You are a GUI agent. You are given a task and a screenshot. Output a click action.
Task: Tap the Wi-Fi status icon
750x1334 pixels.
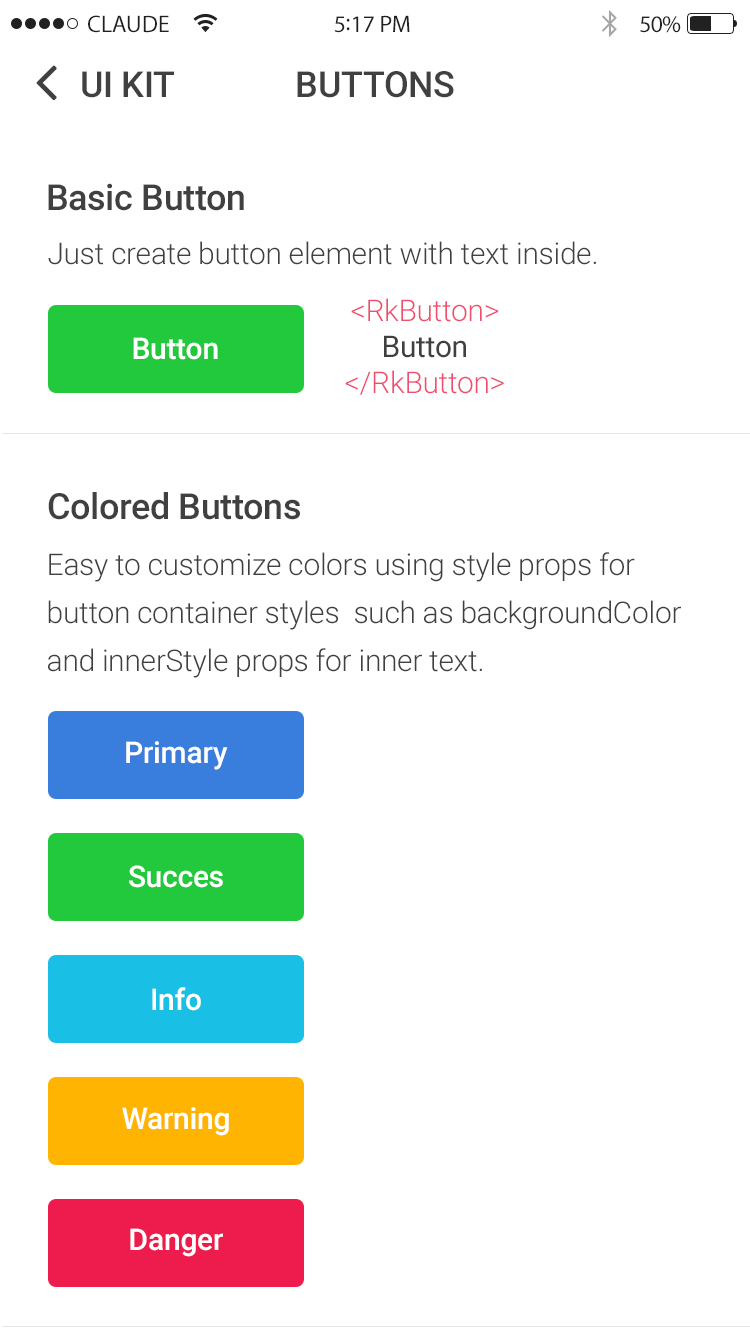coord(205,23)
